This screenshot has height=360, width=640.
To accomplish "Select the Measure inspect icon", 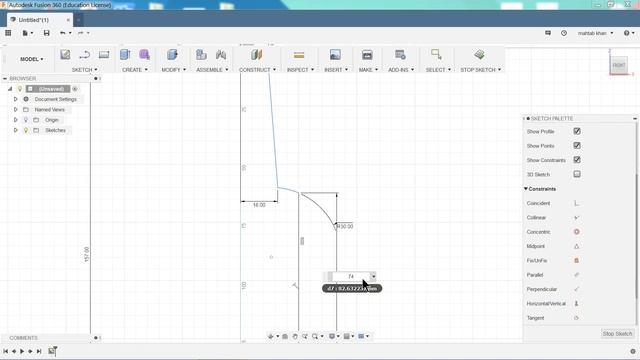I will (299, 55).
